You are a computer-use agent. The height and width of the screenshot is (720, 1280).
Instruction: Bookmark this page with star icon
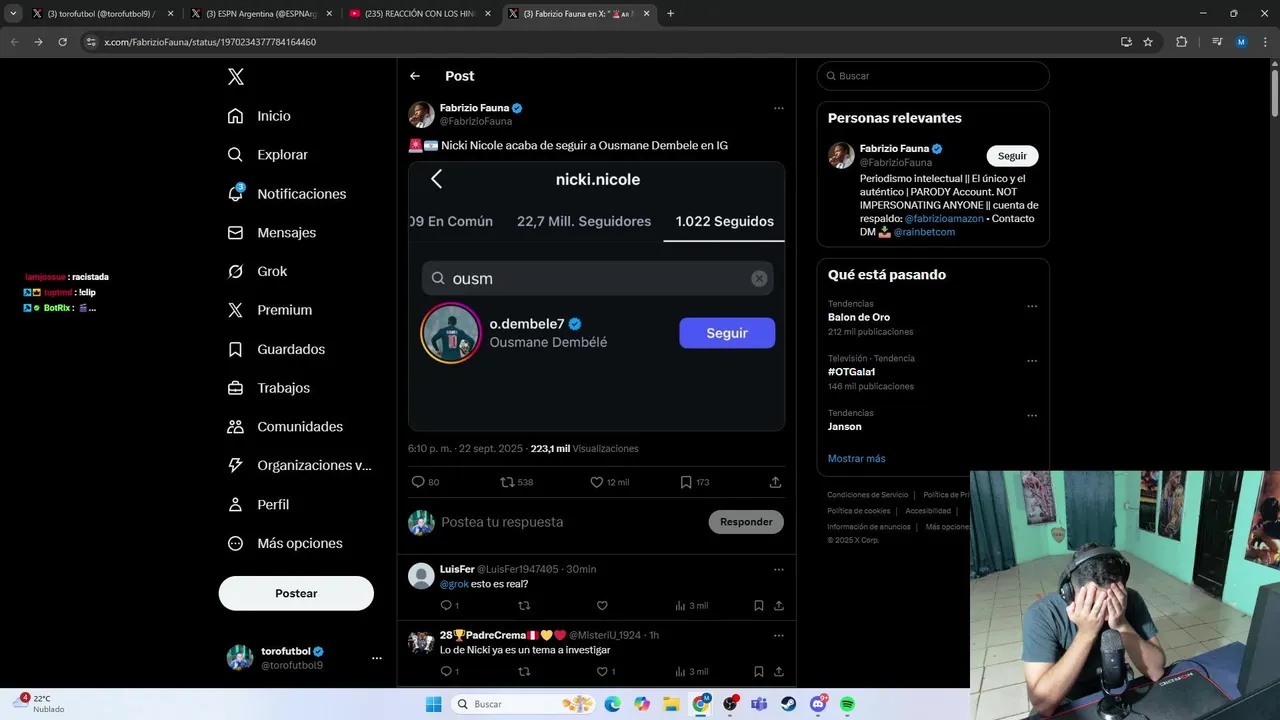click(1148, 42)
